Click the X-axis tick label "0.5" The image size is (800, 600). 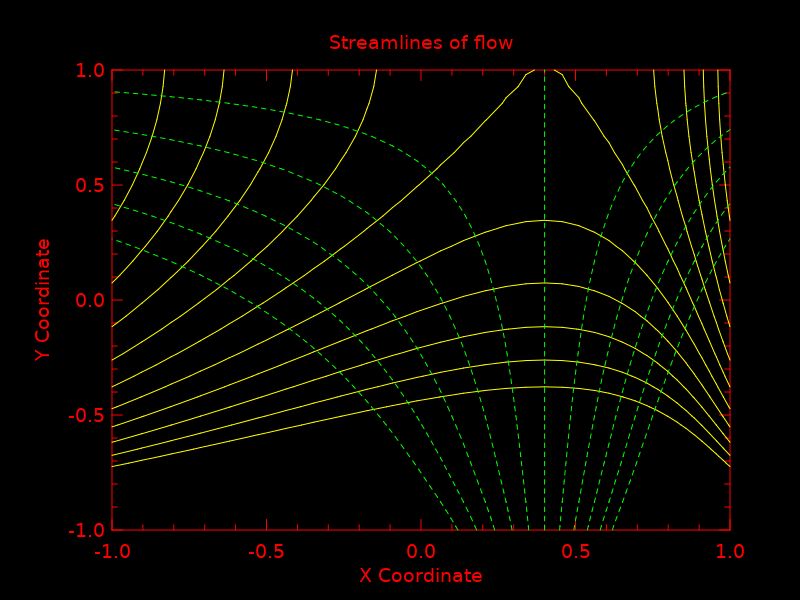[x=576, y=552]
